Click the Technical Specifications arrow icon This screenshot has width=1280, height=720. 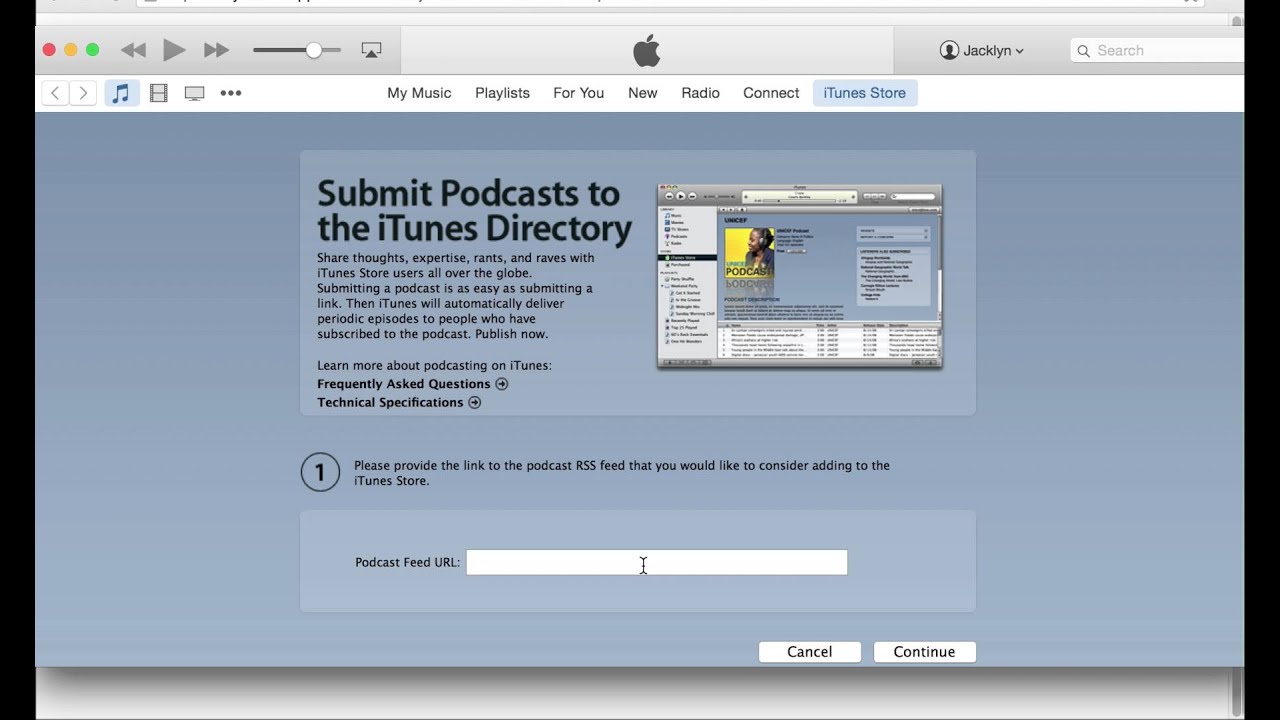pyautogui.click(x=475, y=402)
